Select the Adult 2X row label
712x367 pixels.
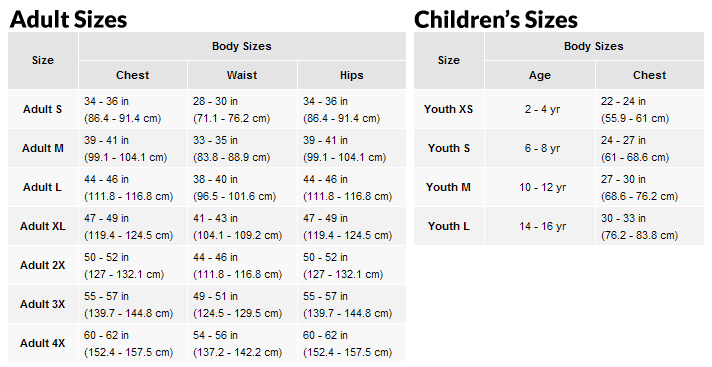(x=43, y=266)
